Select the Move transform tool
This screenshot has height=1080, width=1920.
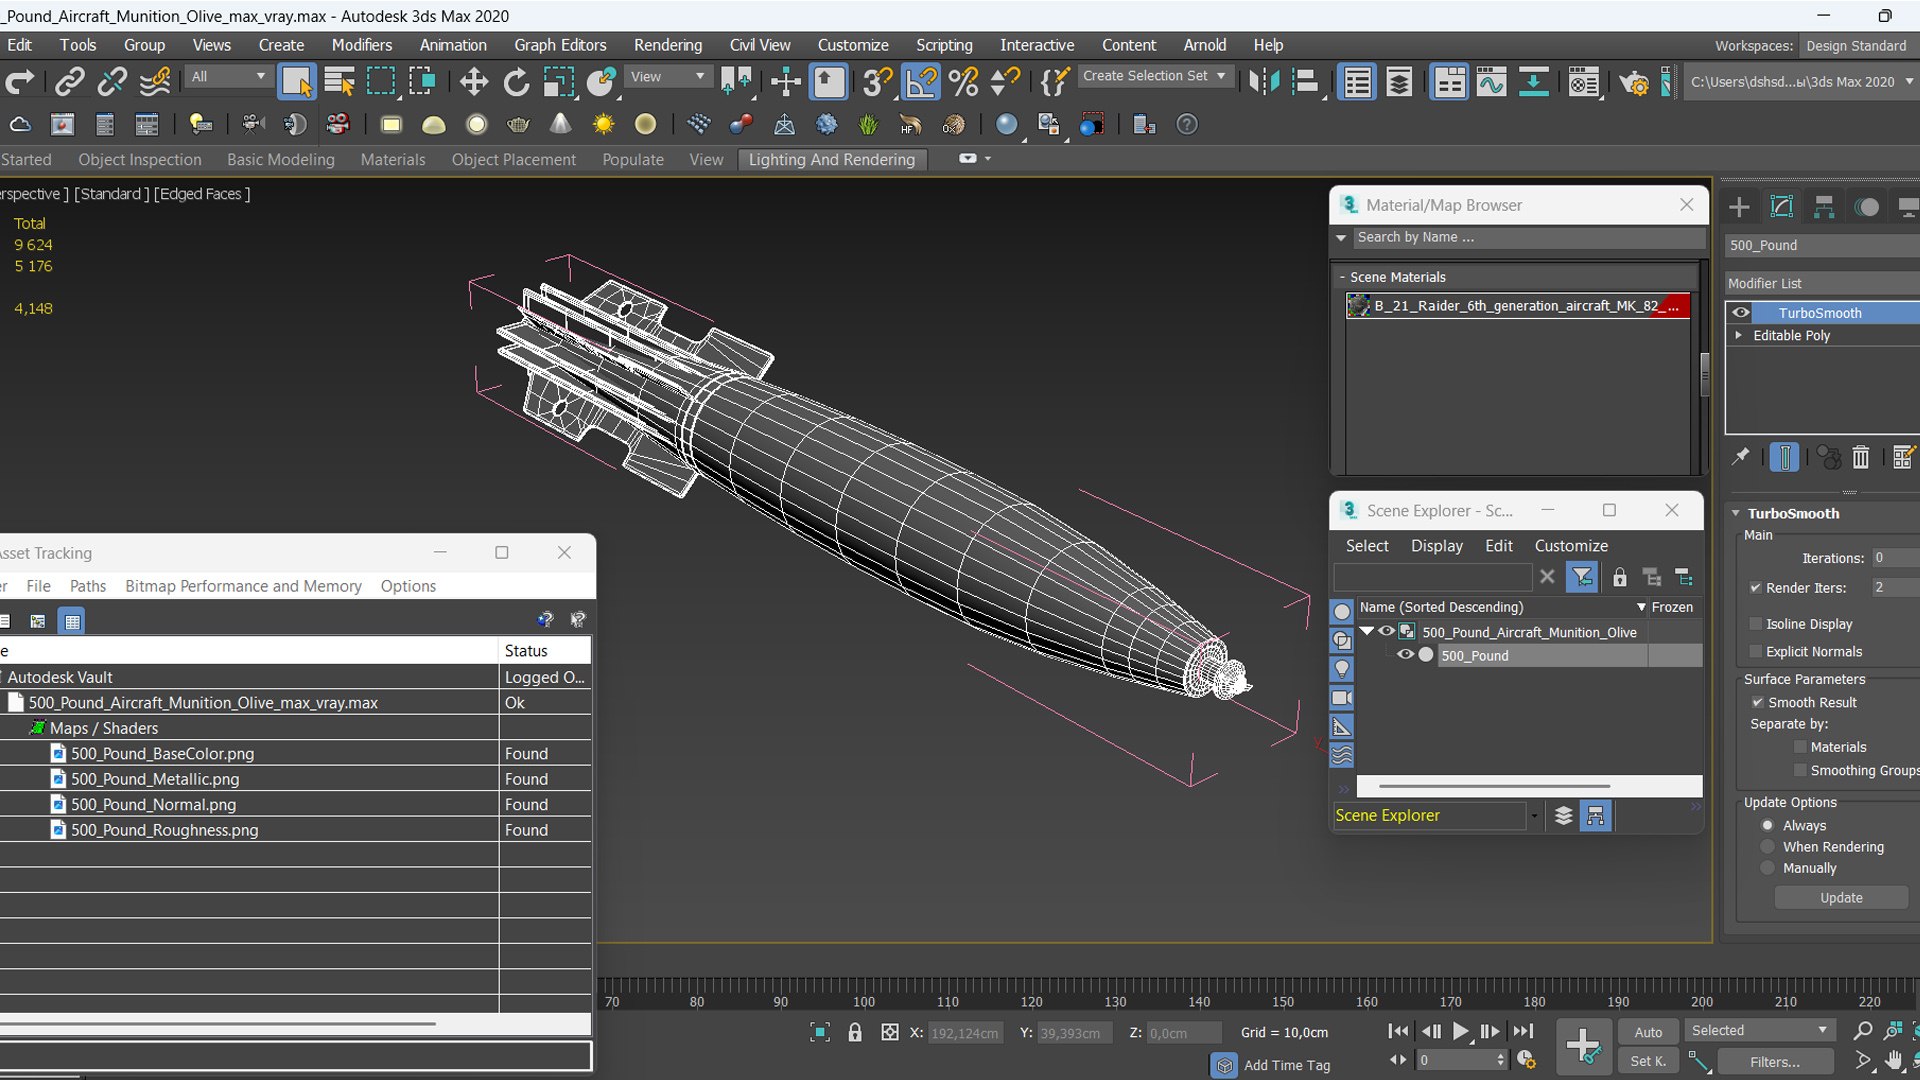[x=474, y=82]
